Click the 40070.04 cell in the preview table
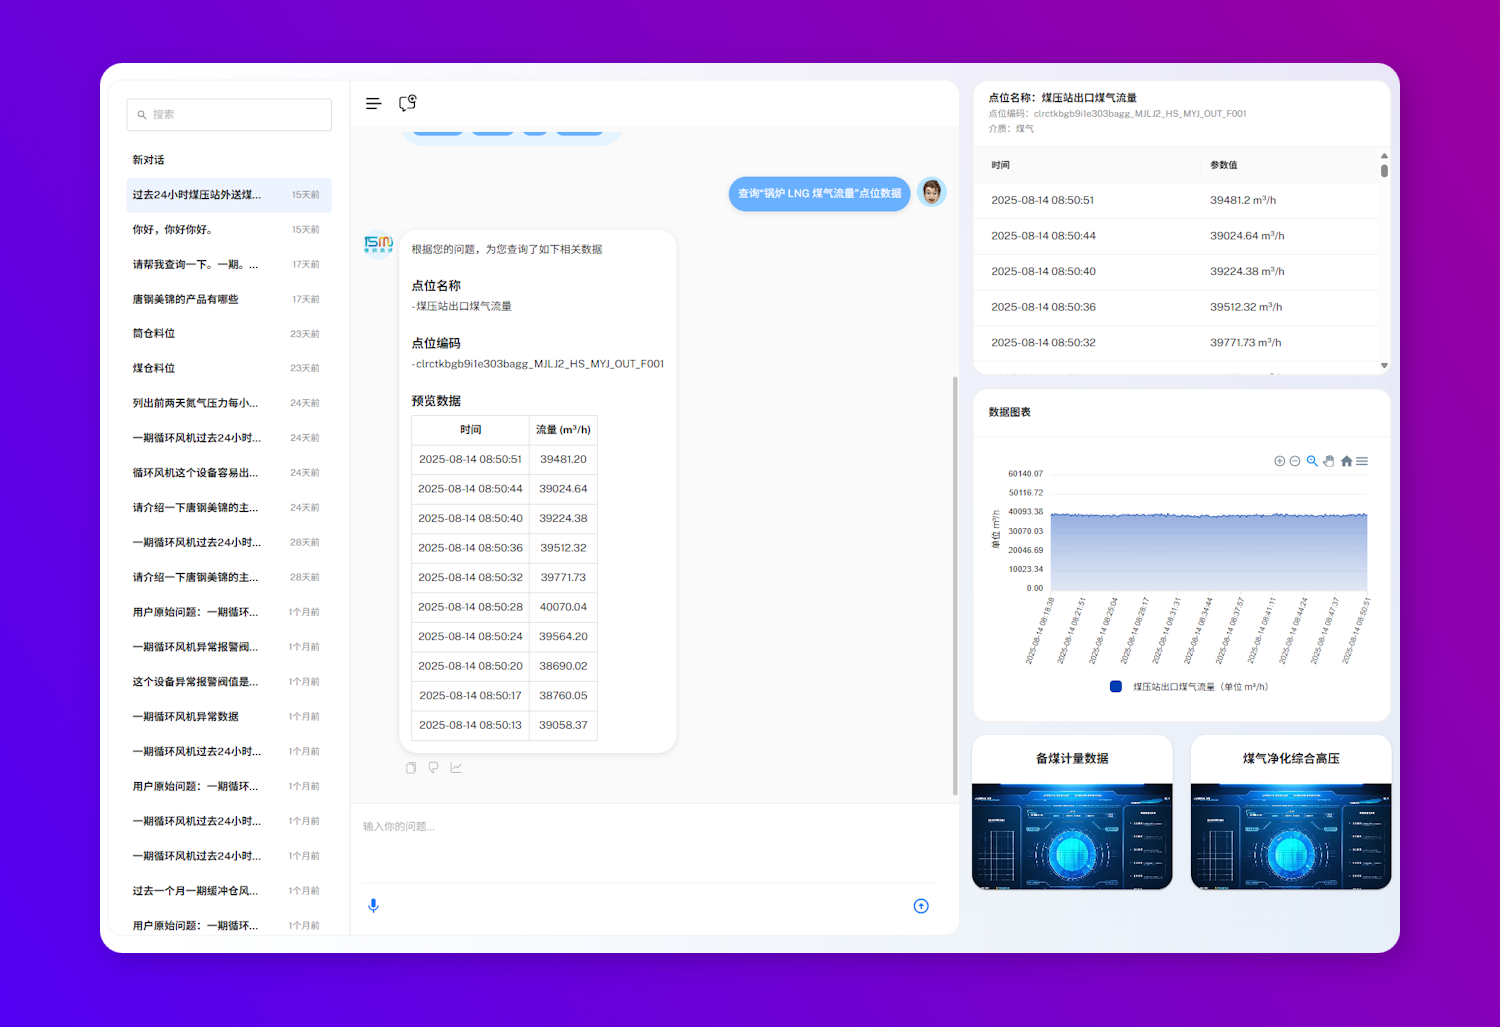The image size is (1500, 1027). tap(563, 607)
